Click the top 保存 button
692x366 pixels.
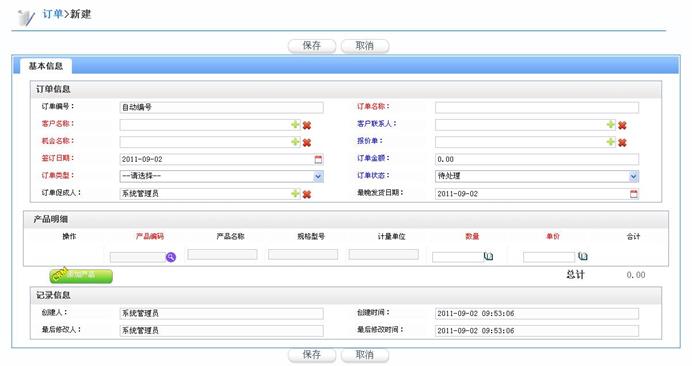pos(312,46)
